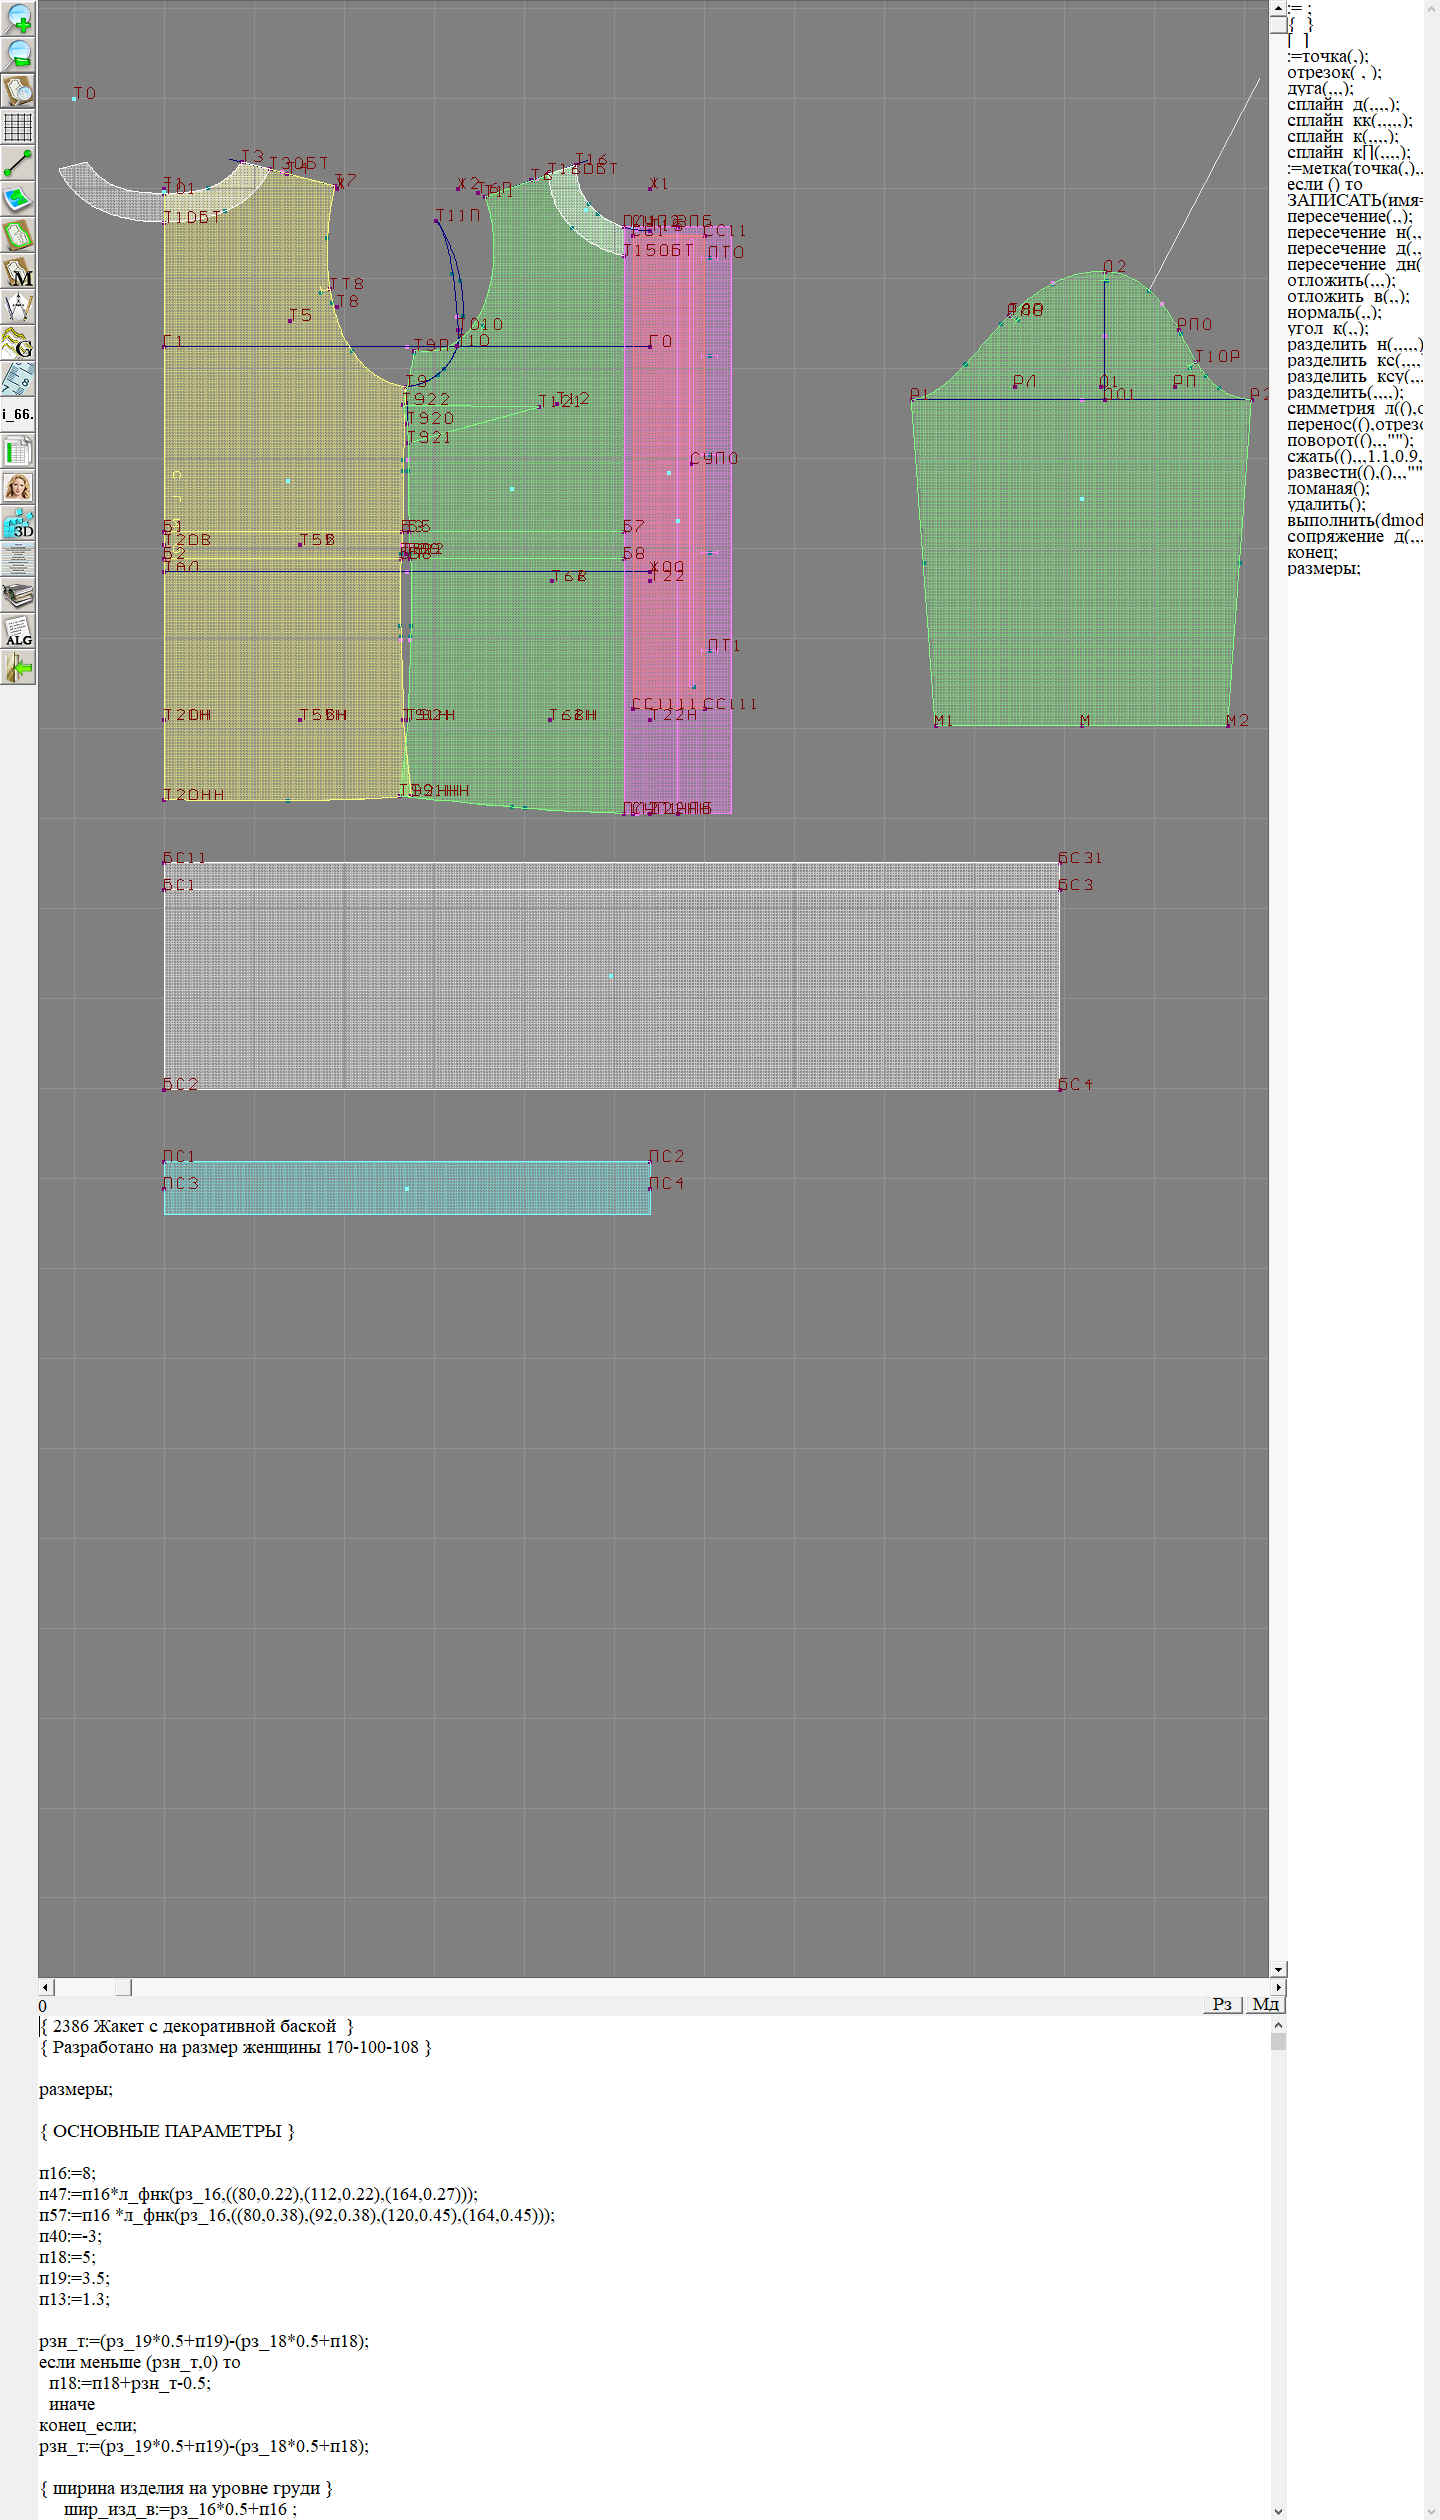
Task: Click the zoom in magnifier icon
Action: pos(18,18)
